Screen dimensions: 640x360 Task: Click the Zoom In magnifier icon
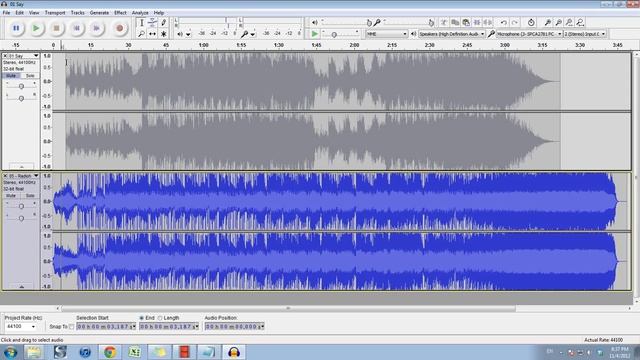click(x=548, y=22)
